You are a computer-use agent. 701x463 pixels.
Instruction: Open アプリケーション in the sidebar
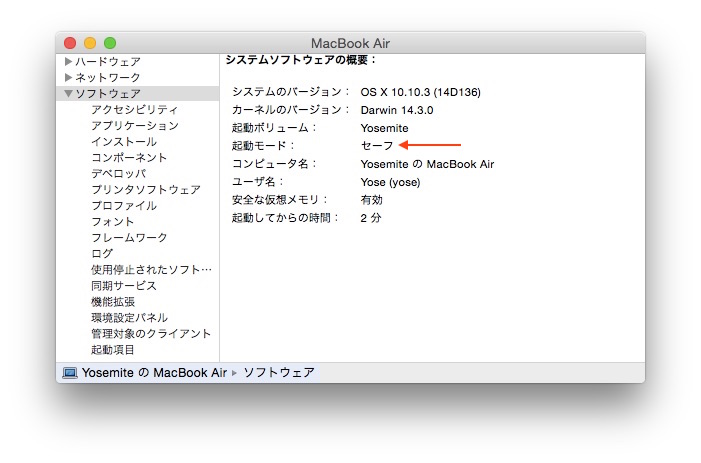tap(135, 126)
